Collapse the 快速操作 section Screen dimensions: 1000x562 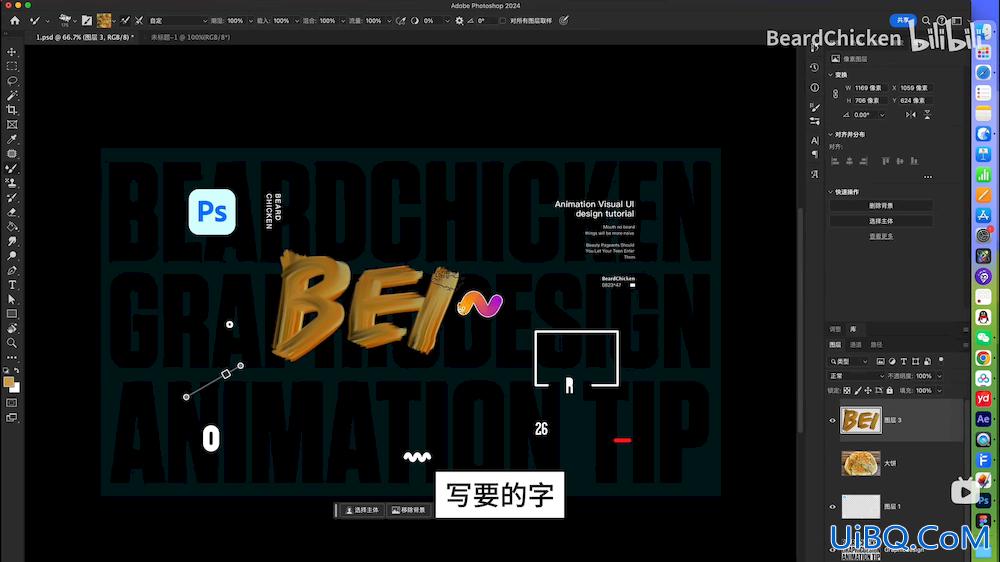(x=831, y=191)
